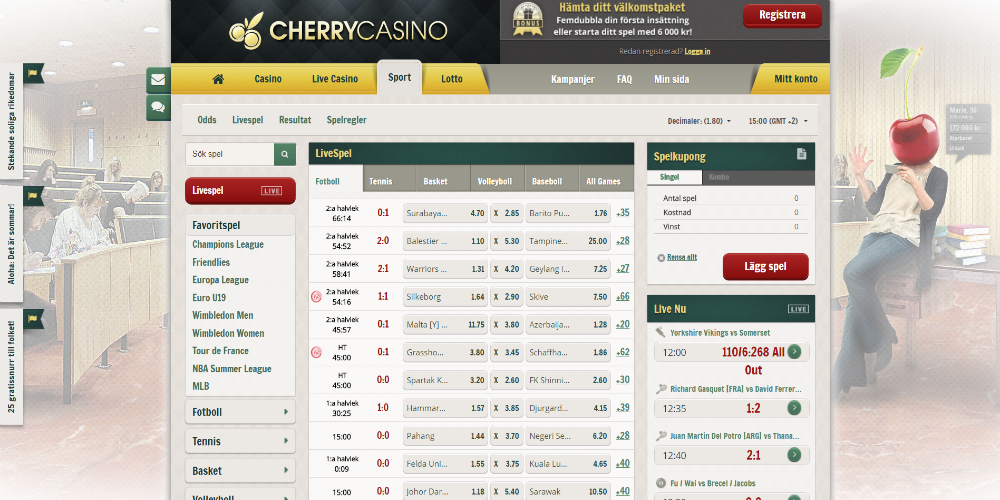Expand the Tennis sidebar category
This screenshot has width=1000, height=500.
pyautogui.click(x=240, y=441)
